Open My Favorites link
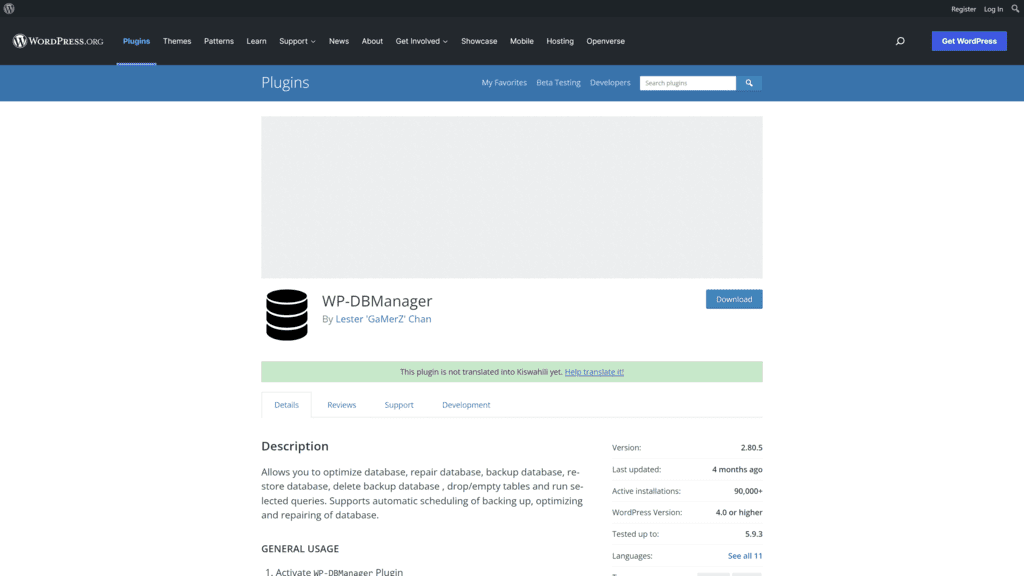This screenshot has width=1024, height=576. [504, 83]
